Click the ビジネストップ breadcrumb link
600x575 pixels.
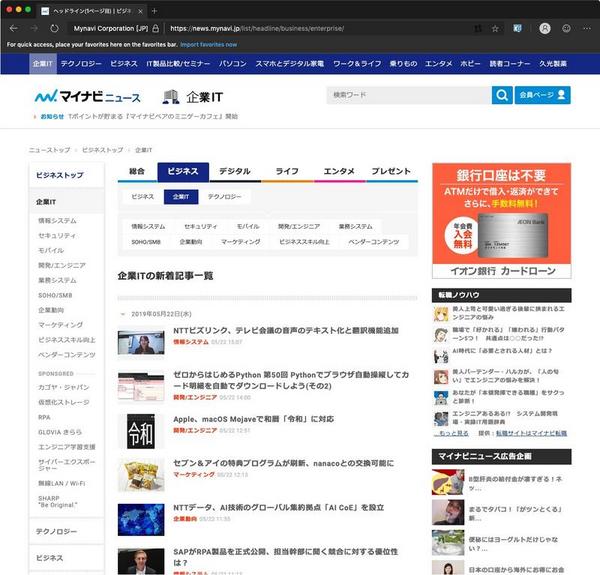coord(103,150)
